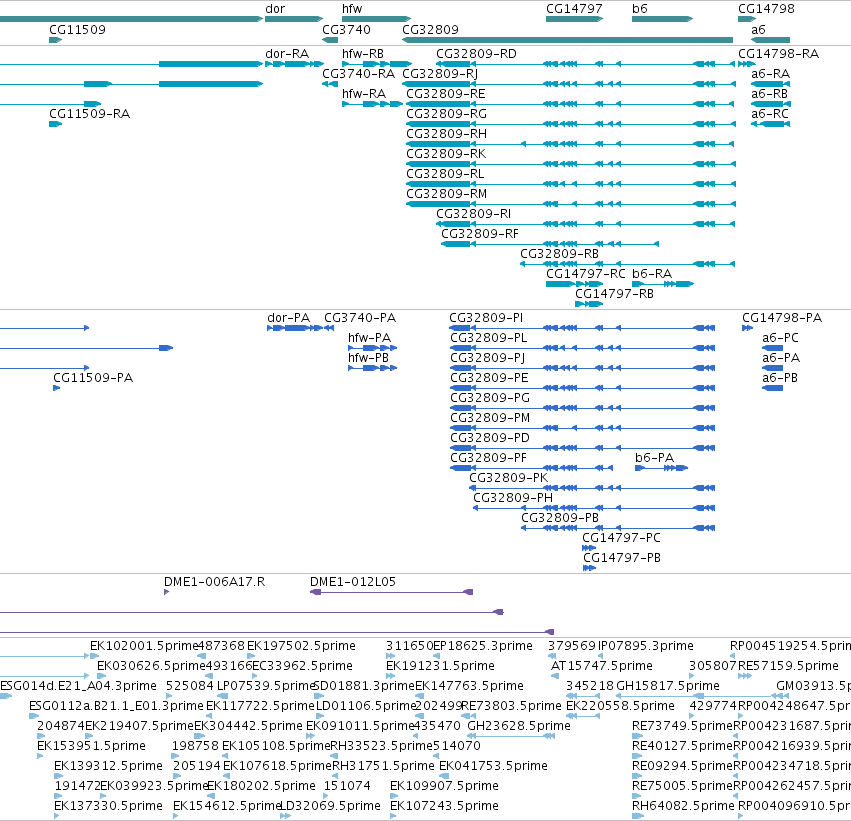Click the dor-RA transcript label
851x821 pixels.
pos(287,54)
